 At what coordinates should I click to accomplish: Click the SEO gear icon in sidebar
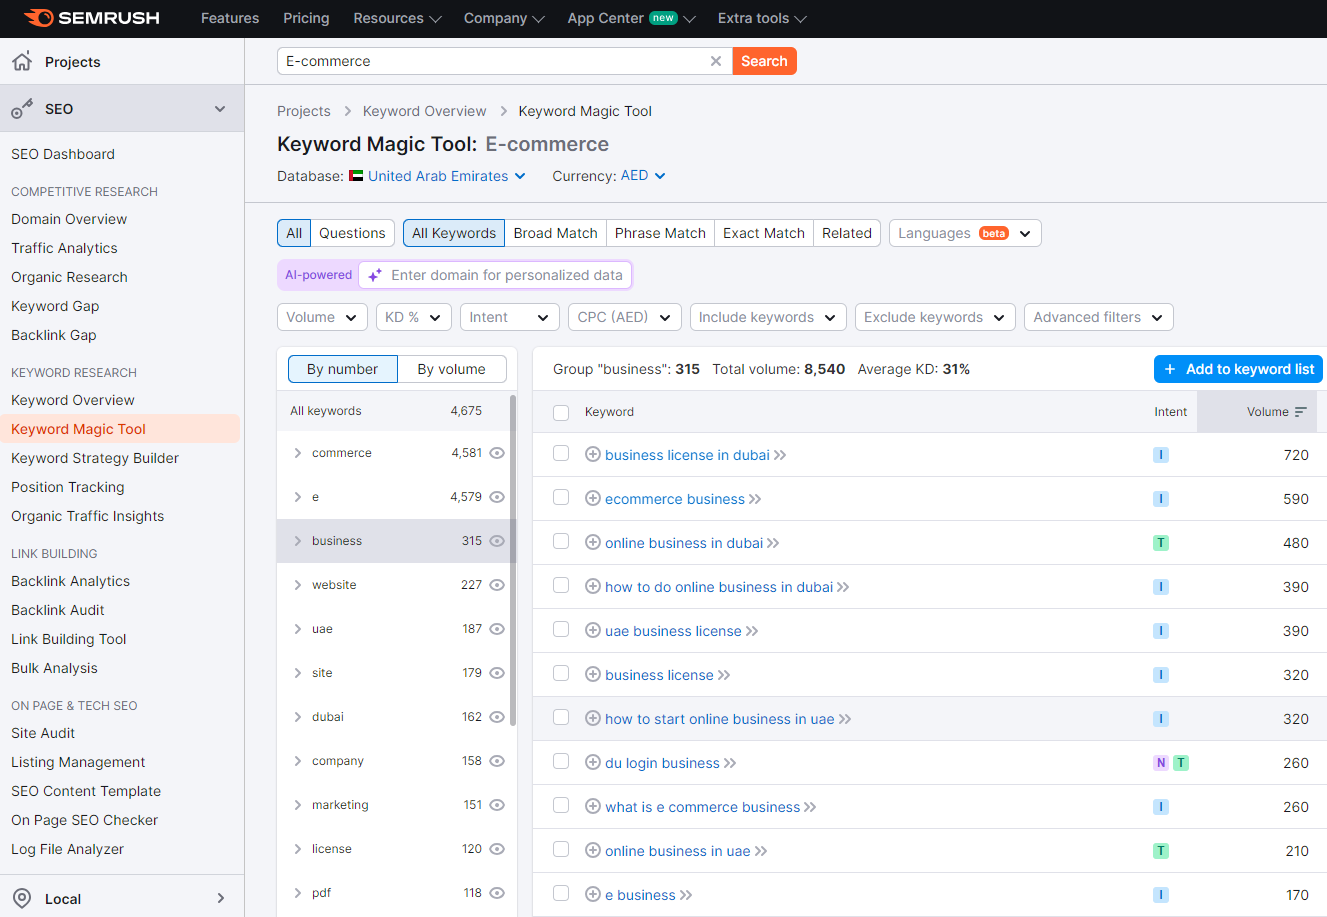(x=22, y=109)
